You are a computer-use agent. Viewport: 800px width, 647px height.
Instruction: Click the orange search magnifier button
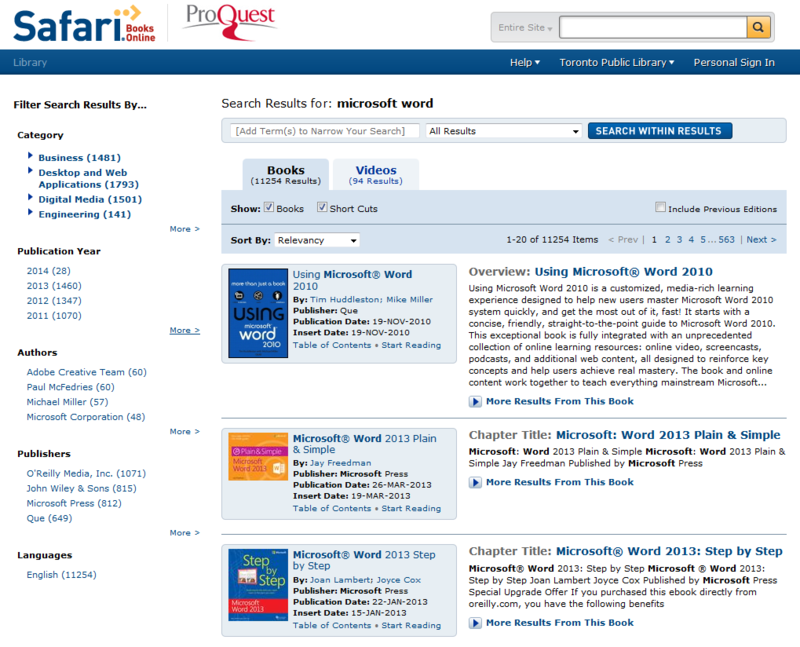759,27
